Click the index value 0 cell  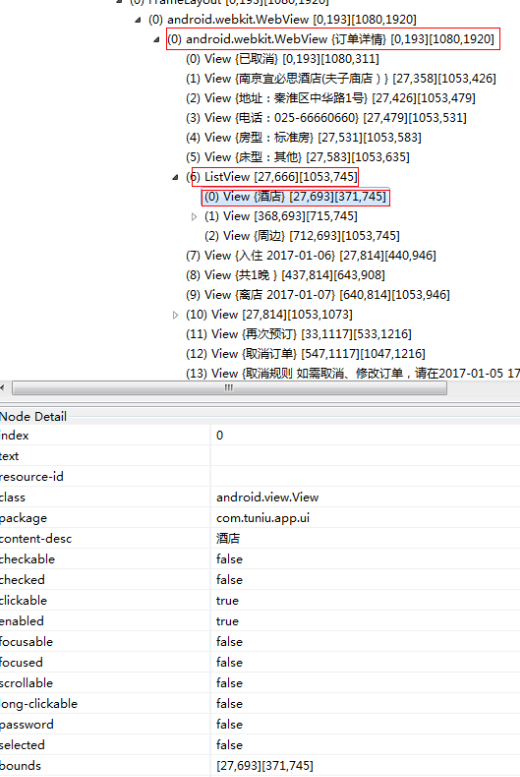pos(365,435)
